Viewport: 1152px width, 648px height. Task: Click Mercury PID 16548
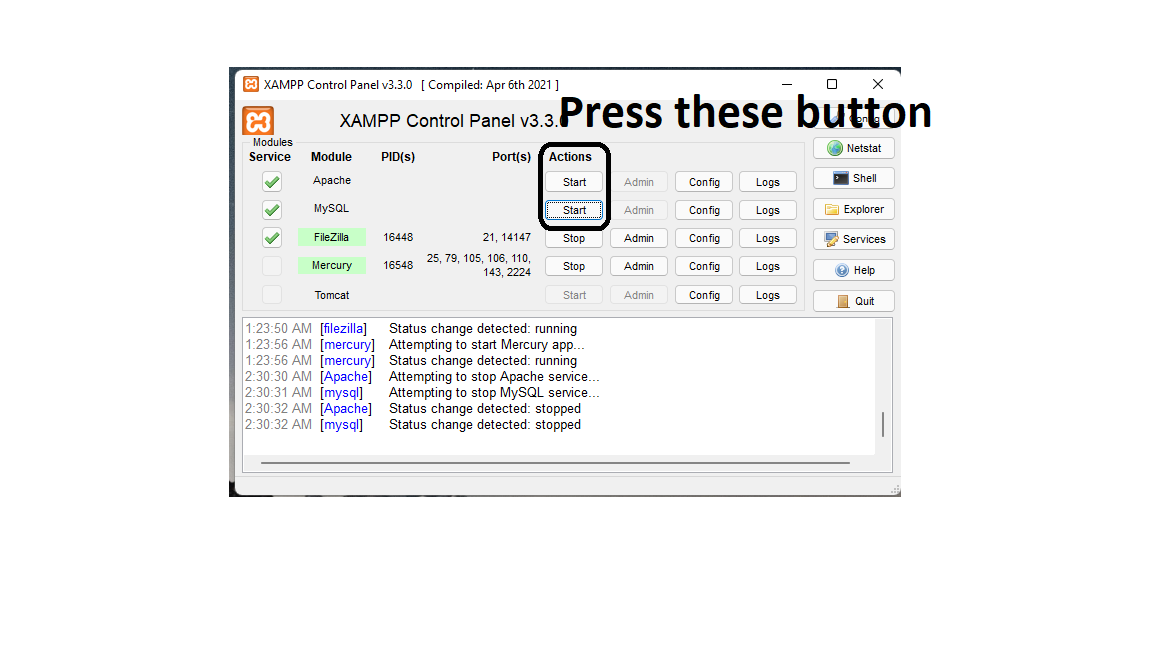pyautogui.click(x=397, y=265)
